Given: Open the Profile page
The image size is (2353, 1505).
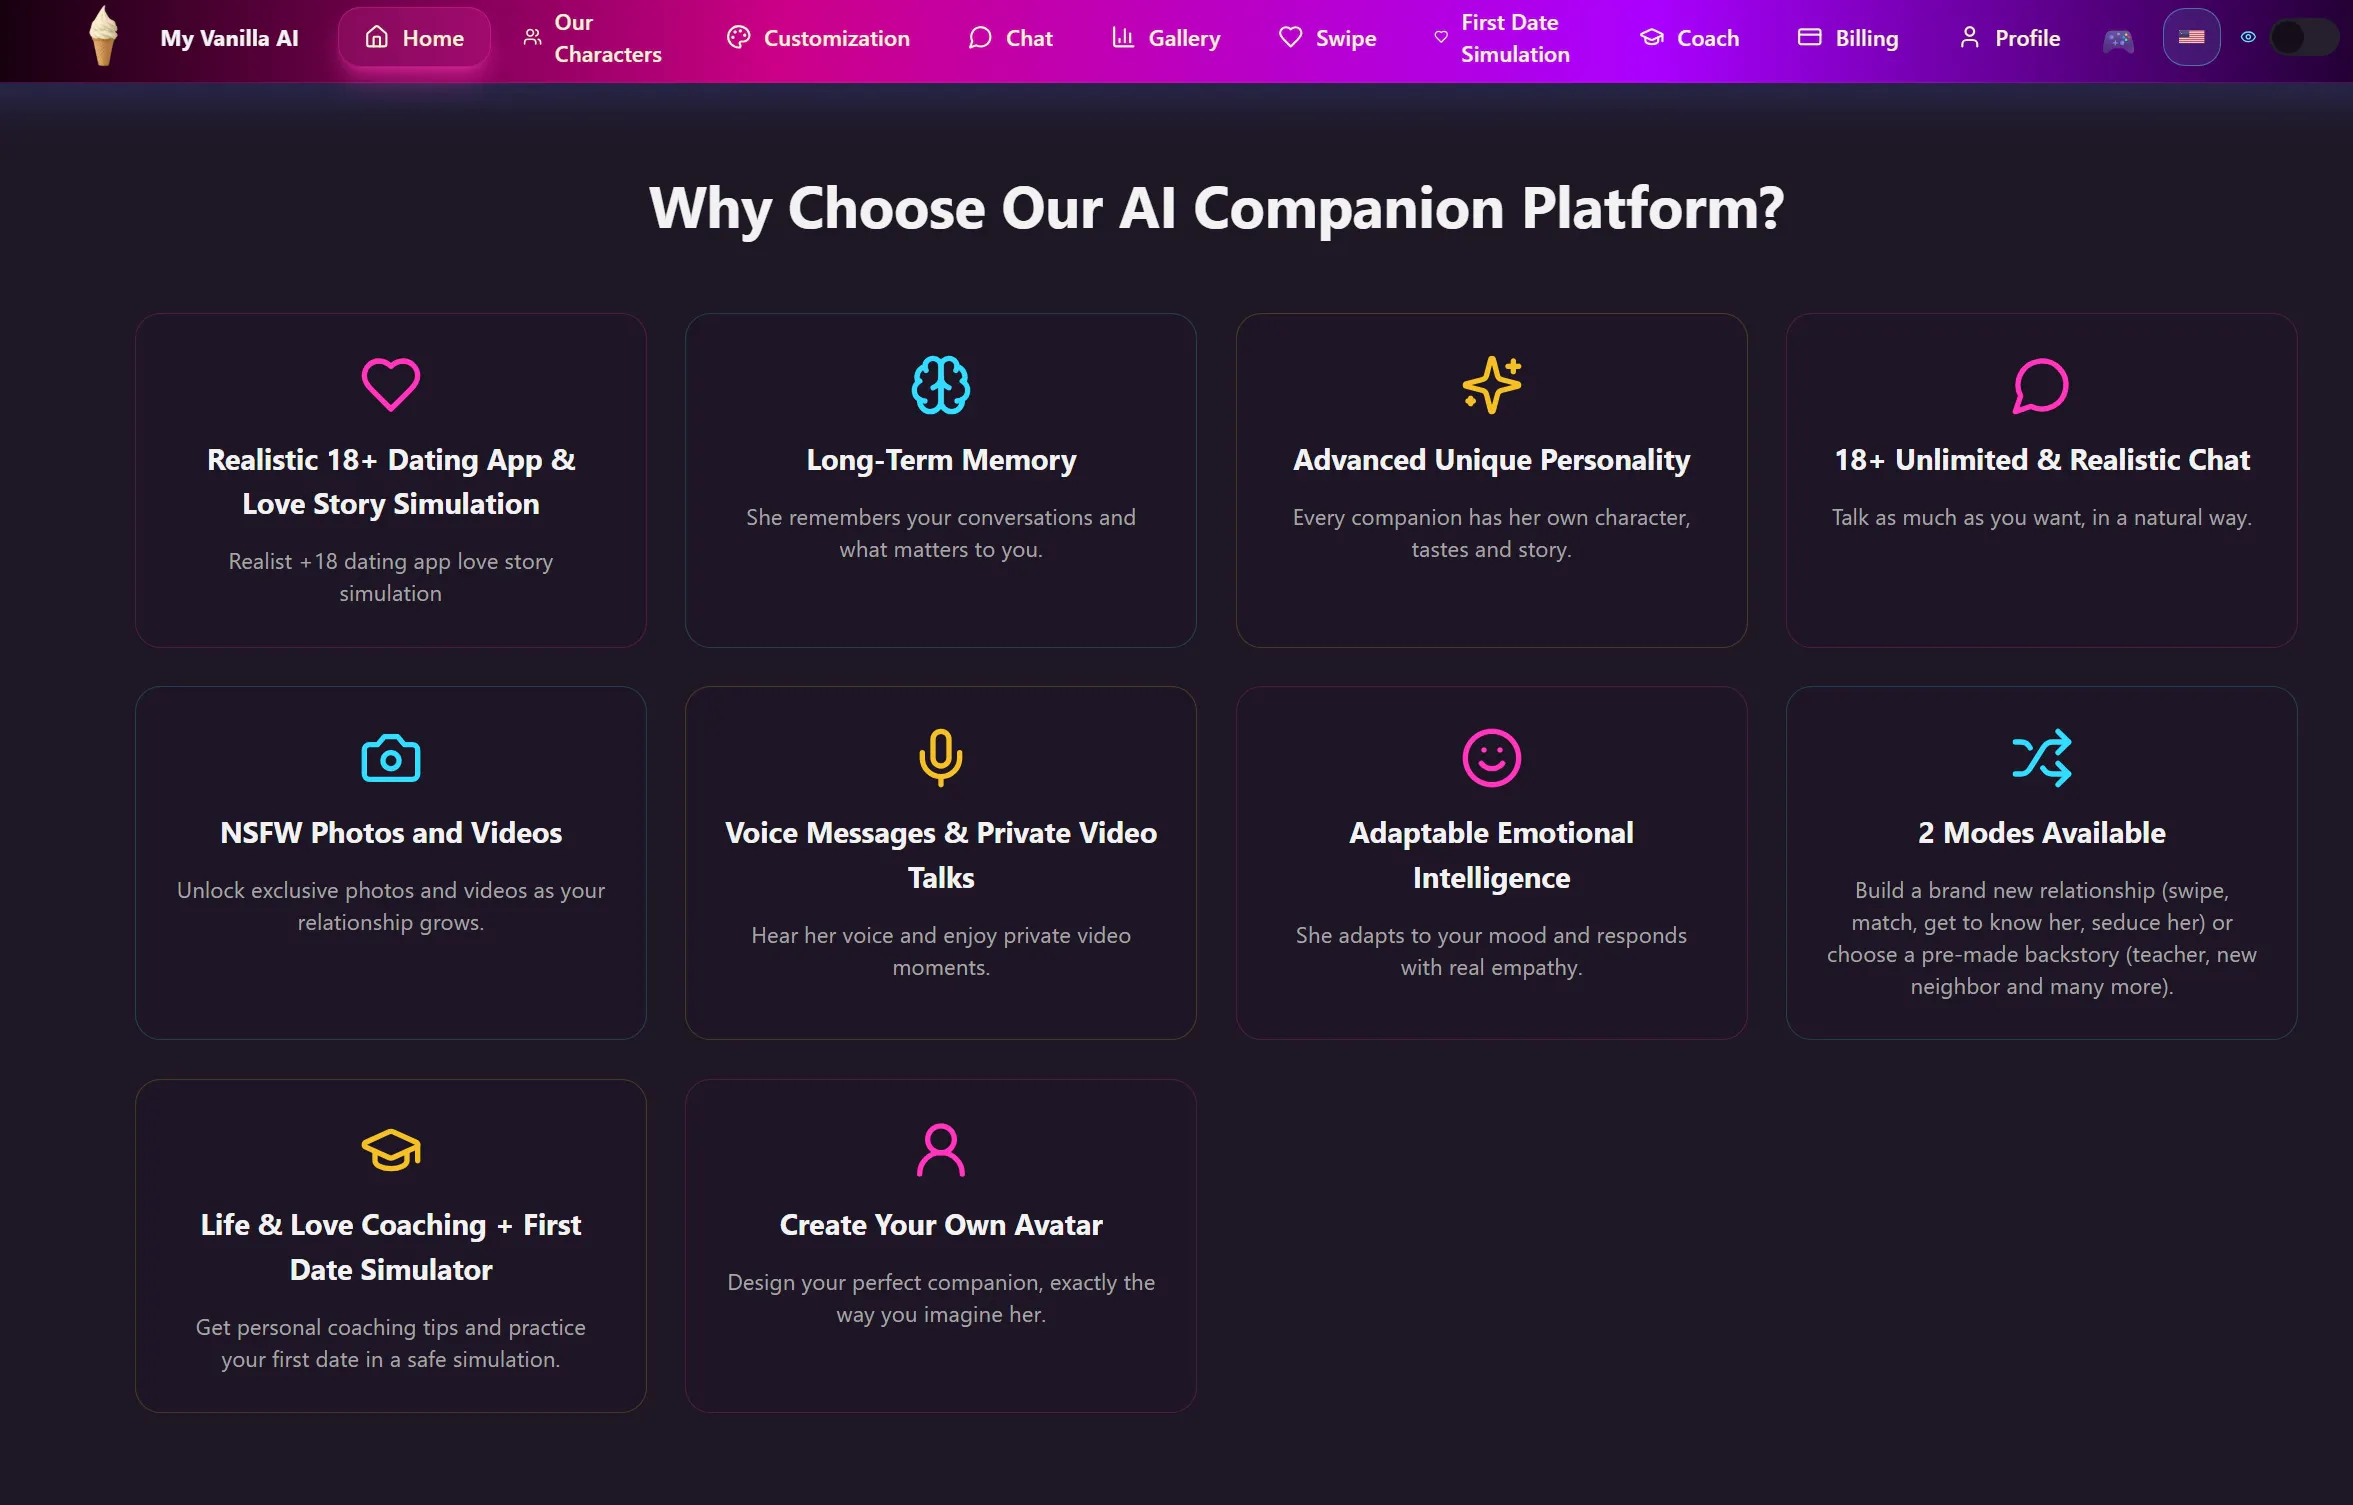Looking at the screenshot, I should 2010,38.
